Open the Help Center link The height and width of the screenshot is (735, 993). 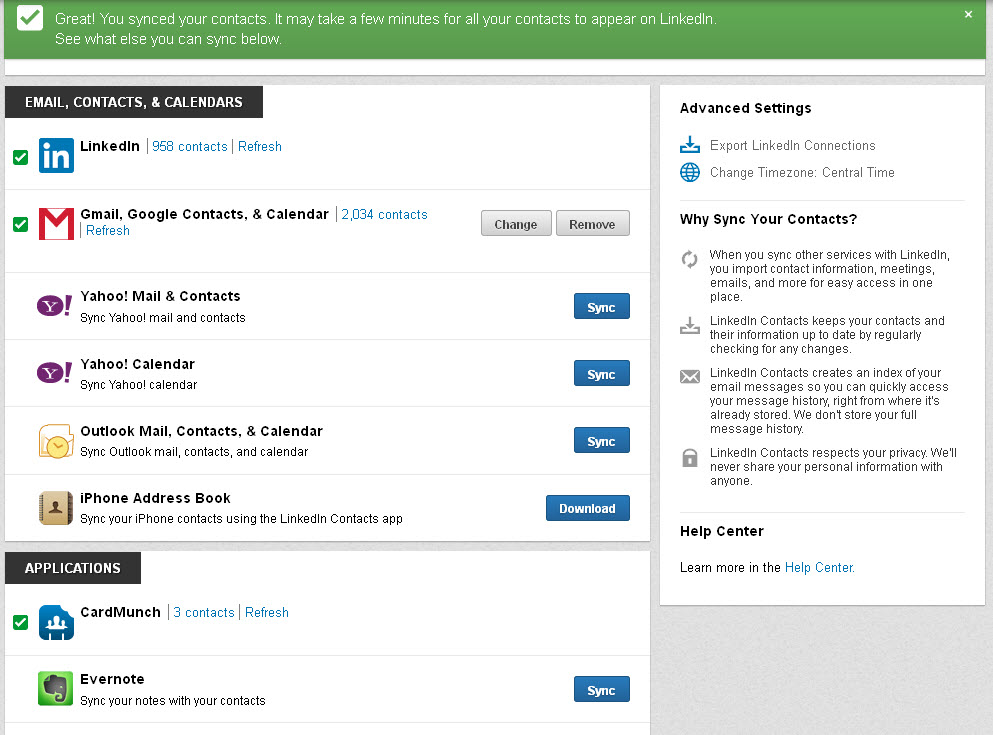[x=819, y=567]
